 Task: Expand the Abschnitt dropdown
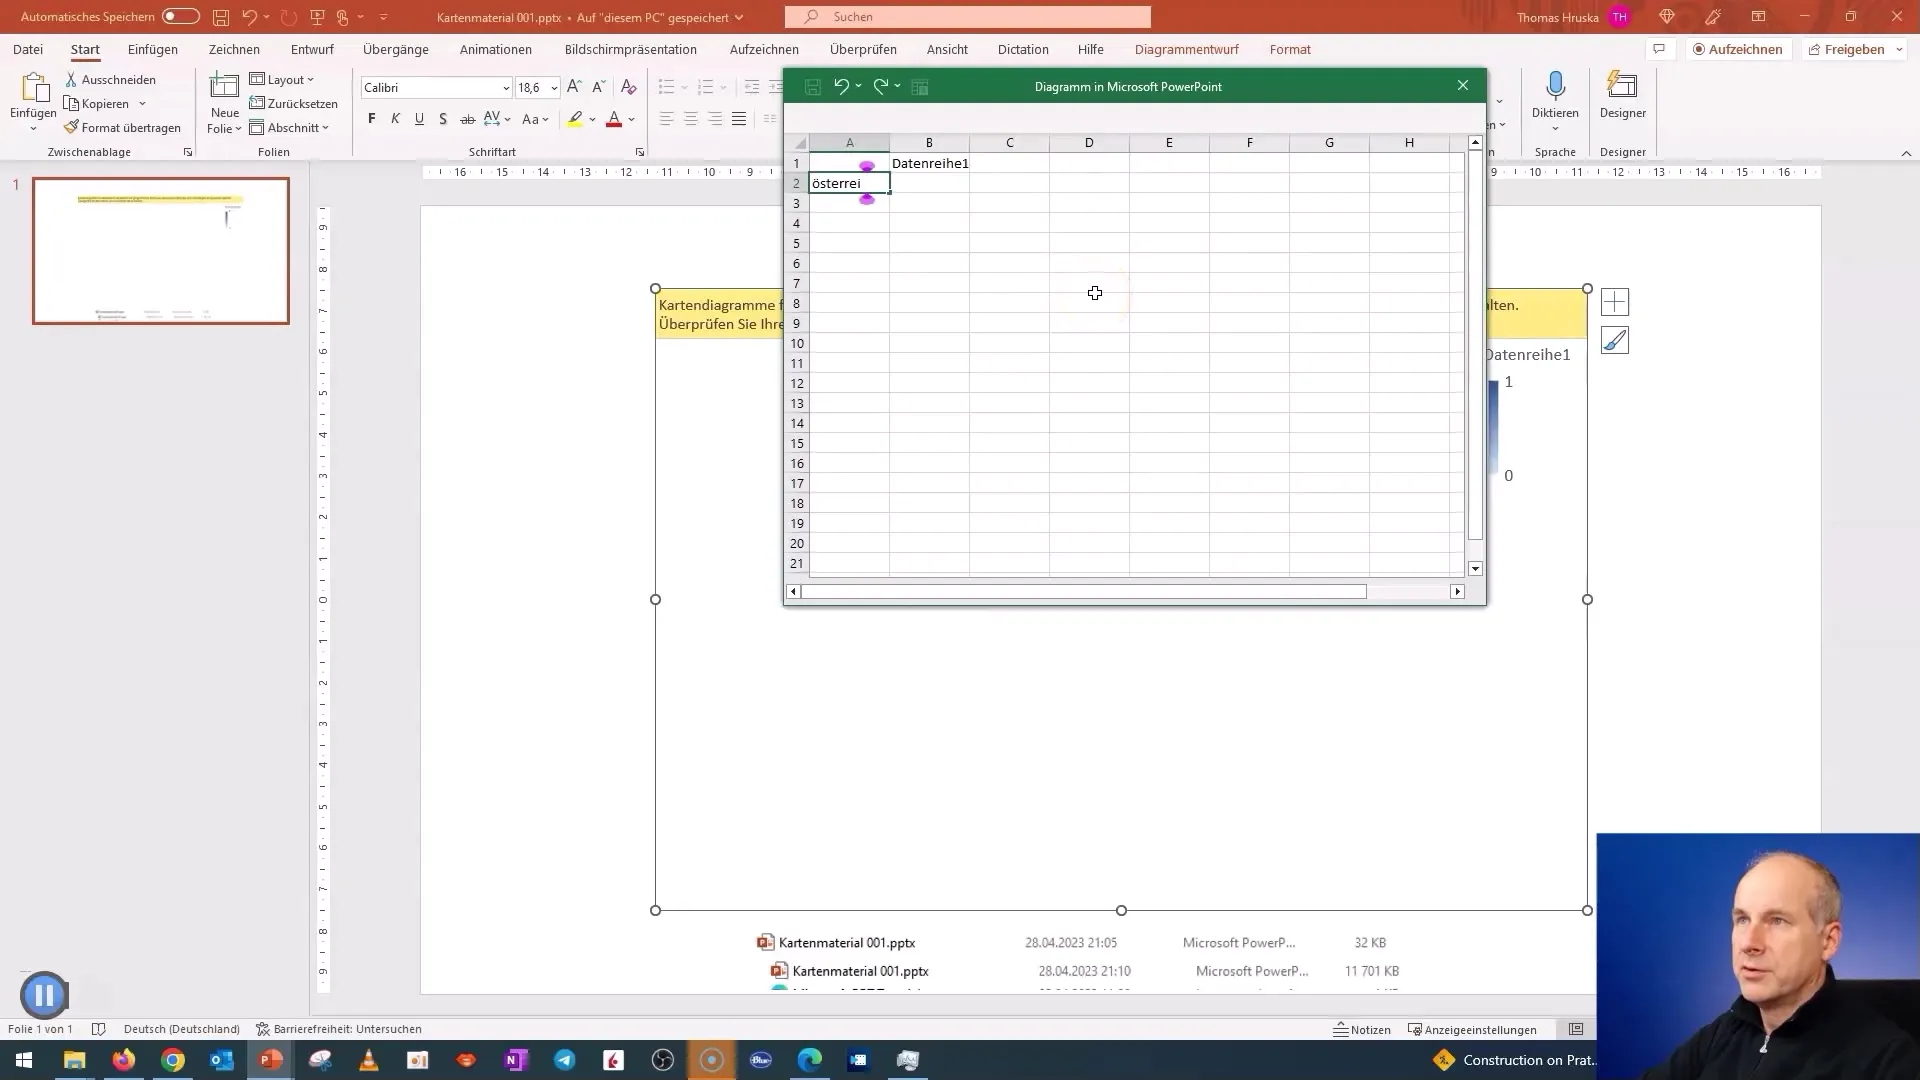tap(289, 127)
